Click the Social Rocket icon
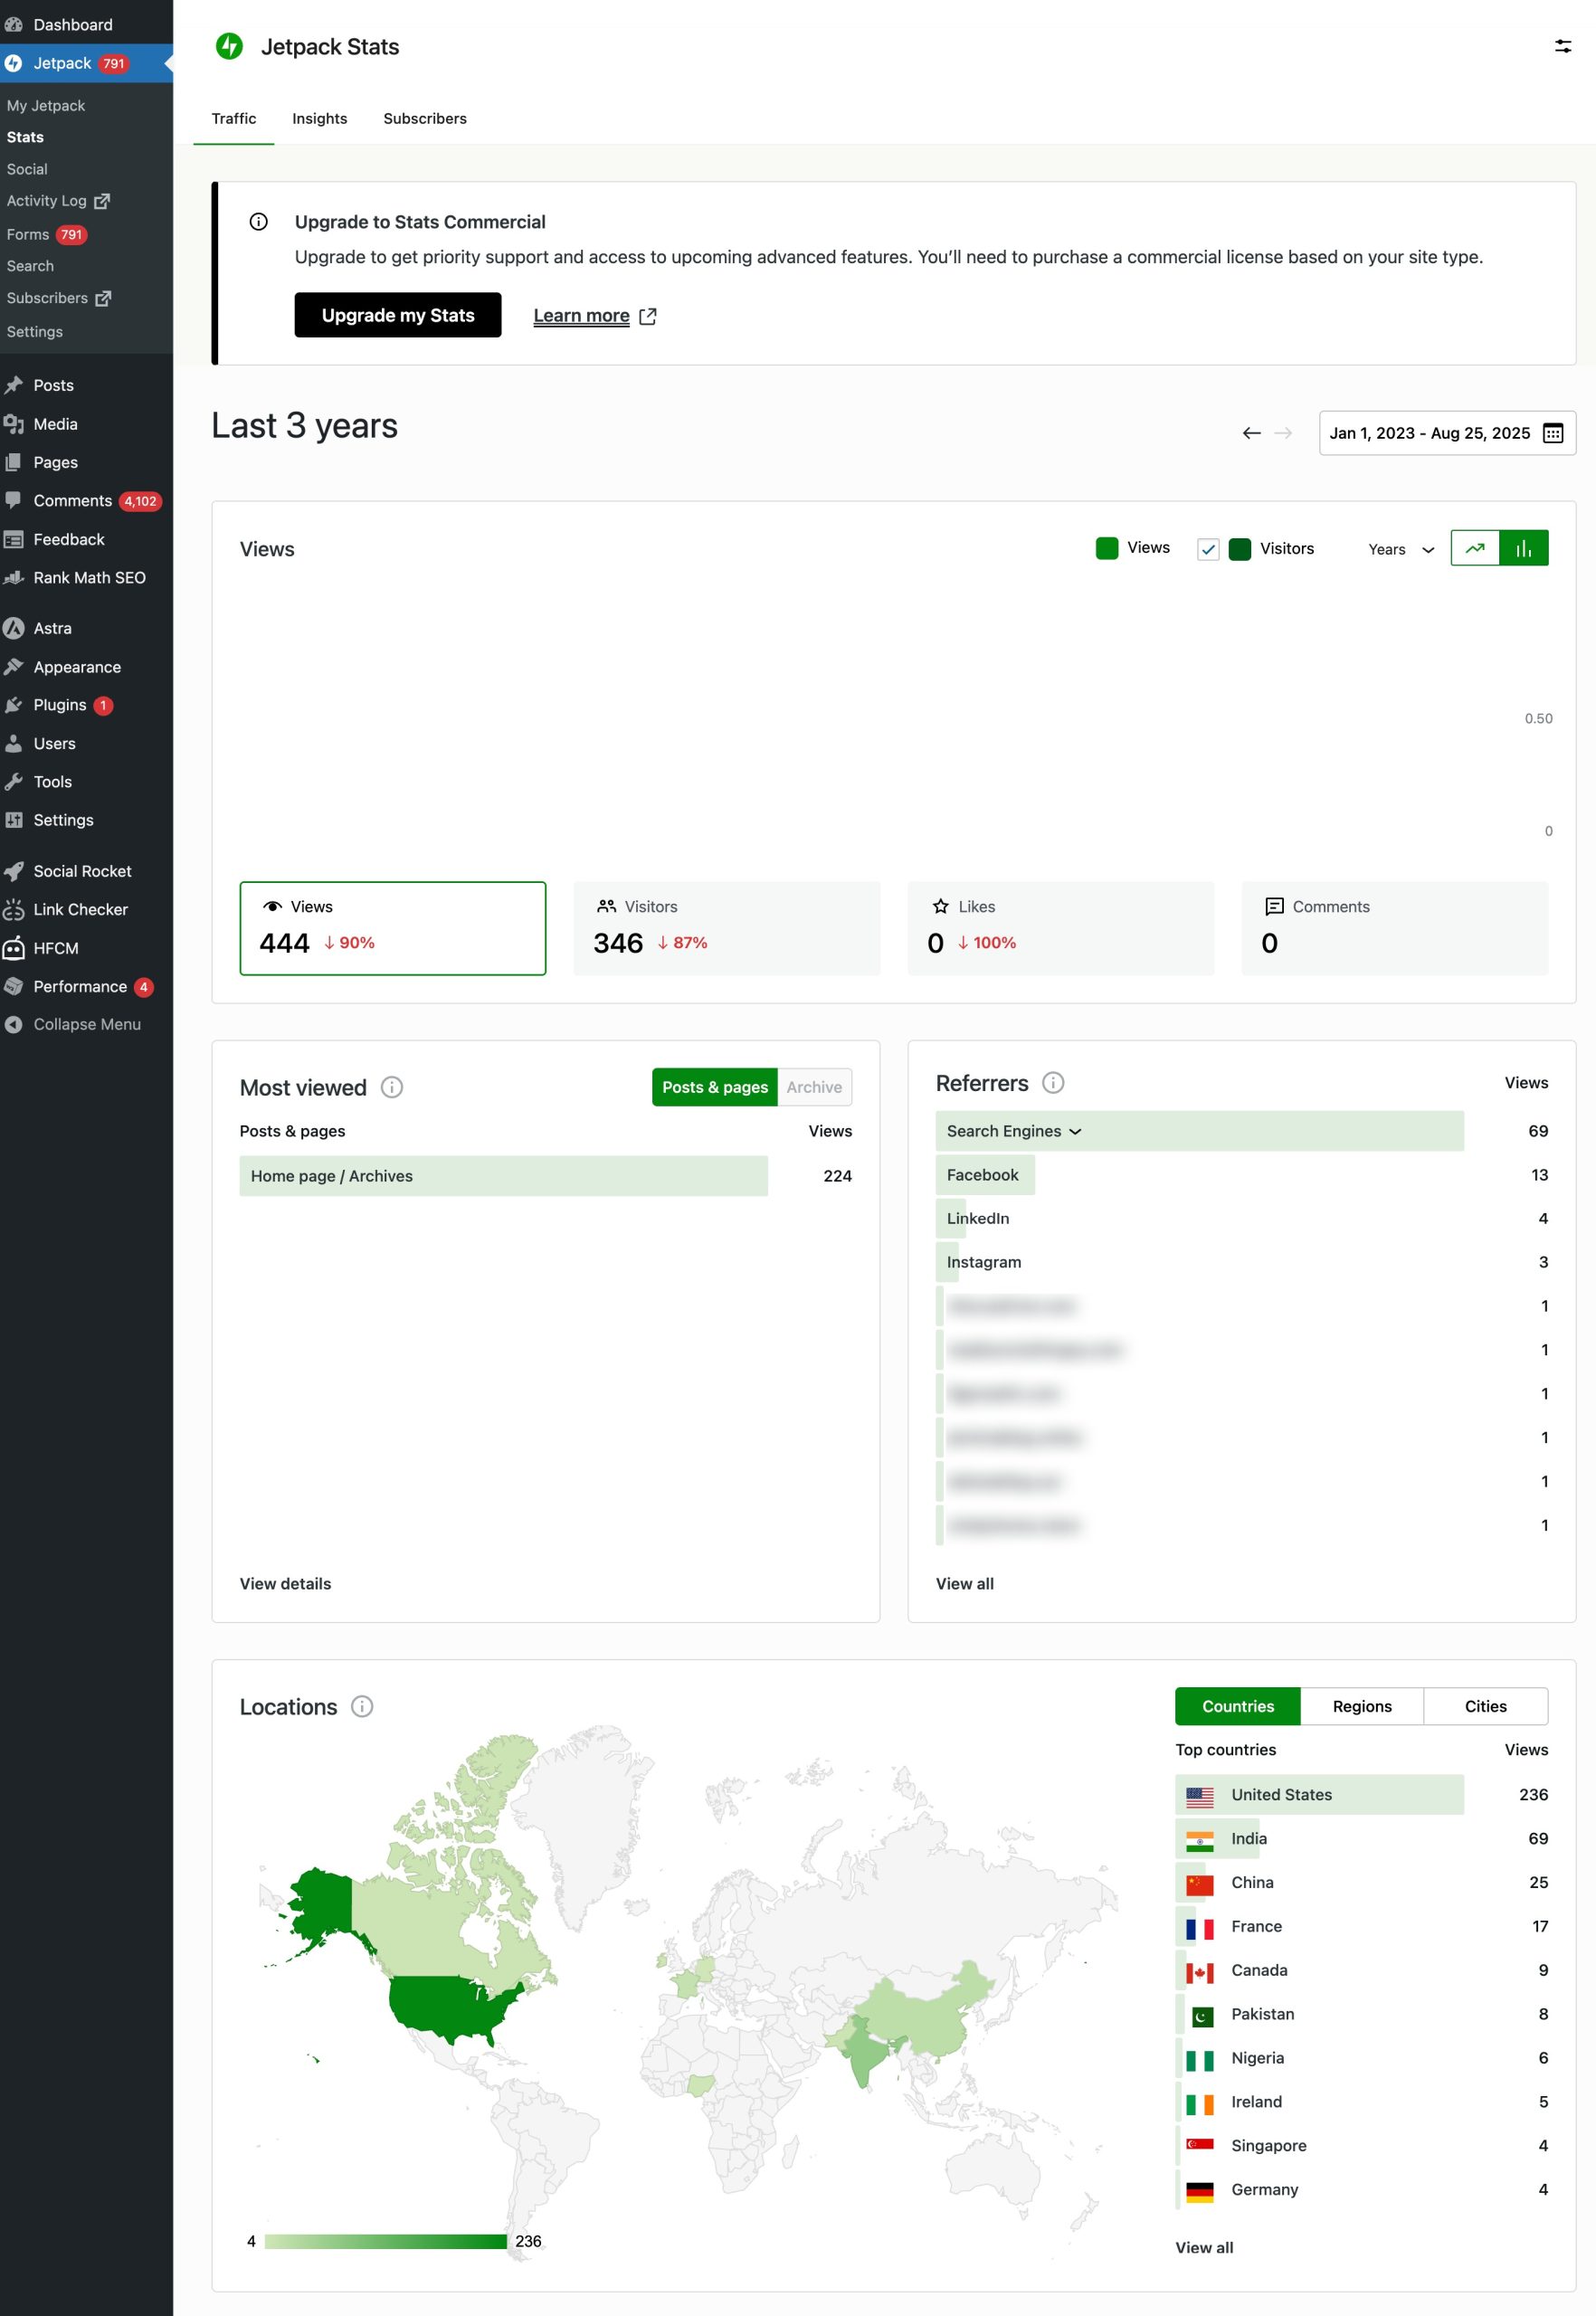Image resolution: width=1596 pixels, height=2316 pixels. coord(14,871)
